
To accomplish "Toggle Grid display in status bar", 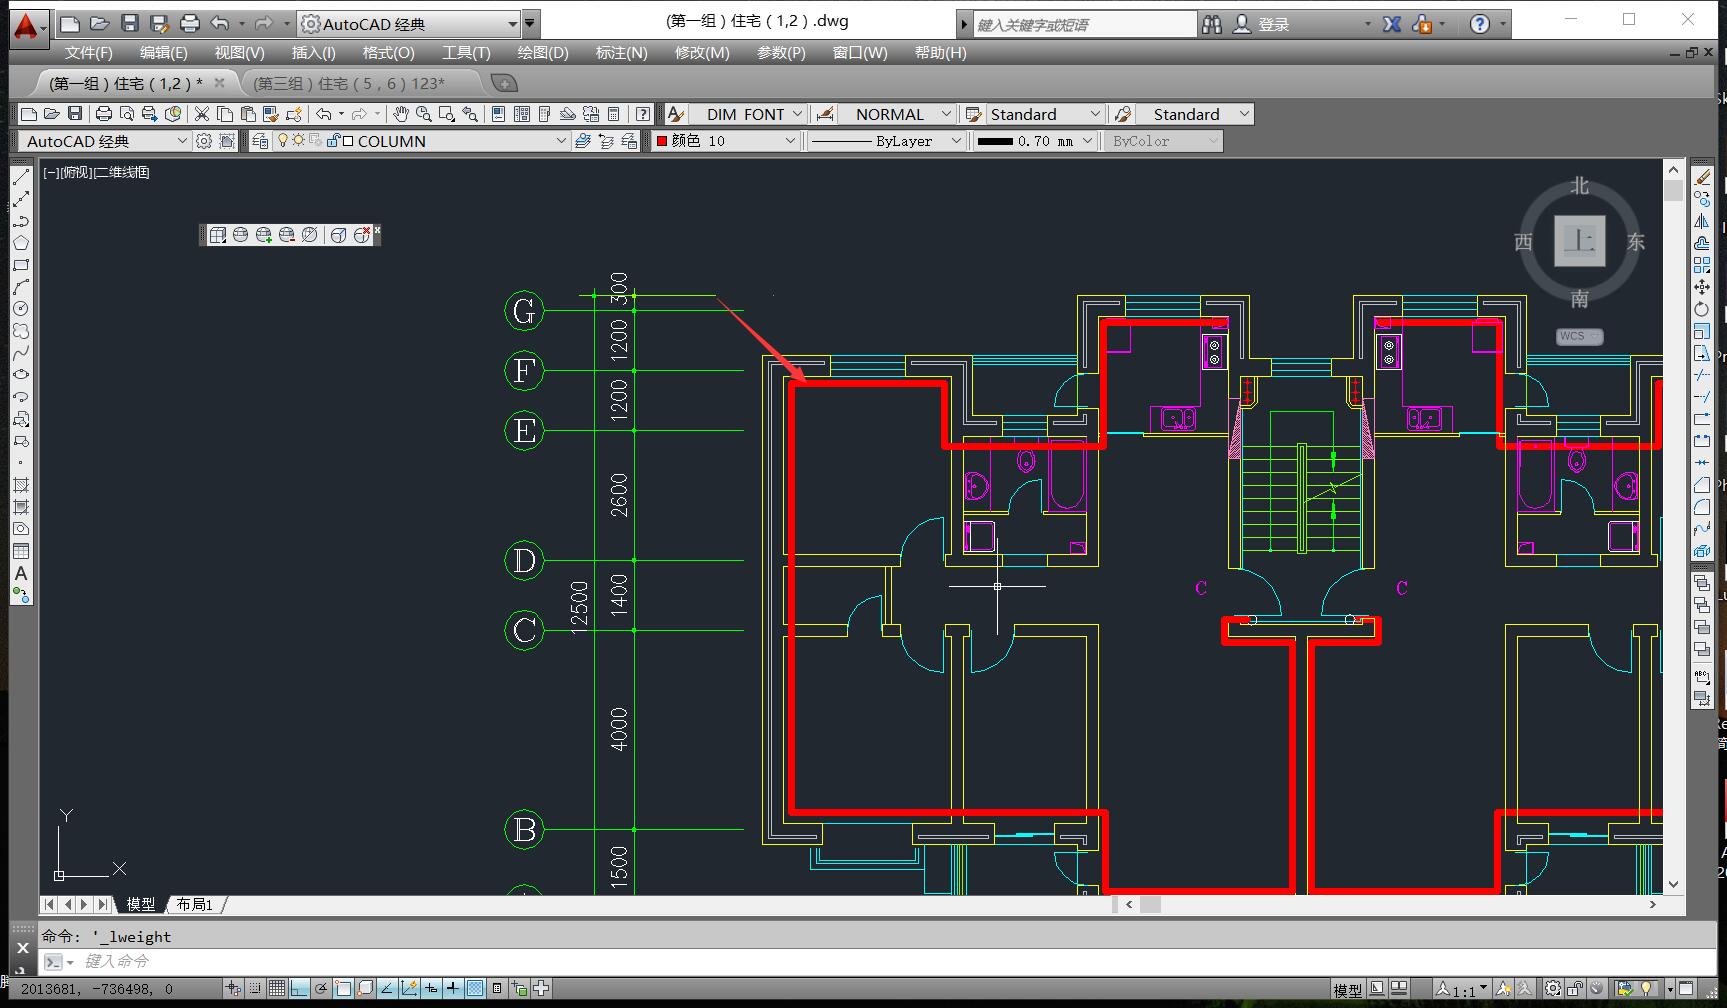I will coord(277,988).
